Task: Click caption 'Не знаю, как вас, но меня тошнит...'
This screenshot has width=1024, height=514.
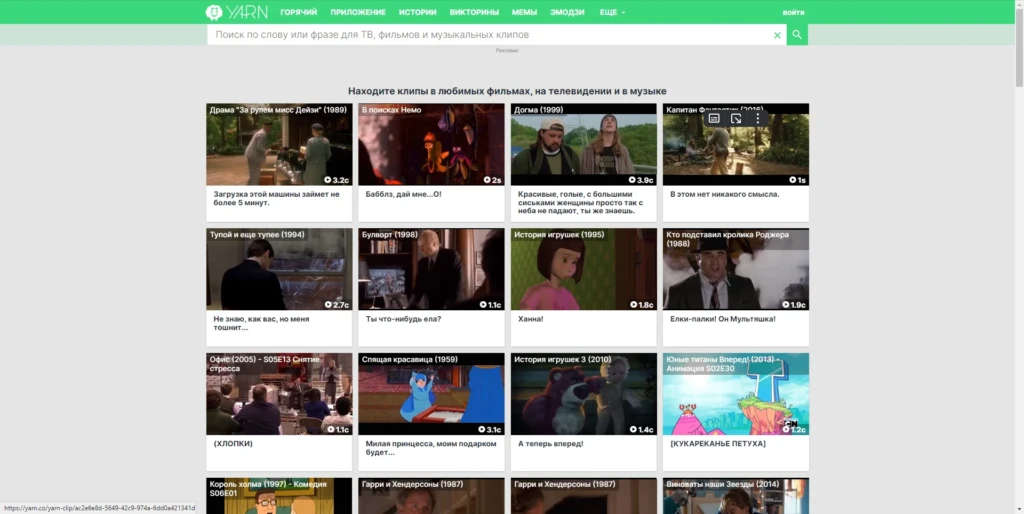Action: click(261, 323)
